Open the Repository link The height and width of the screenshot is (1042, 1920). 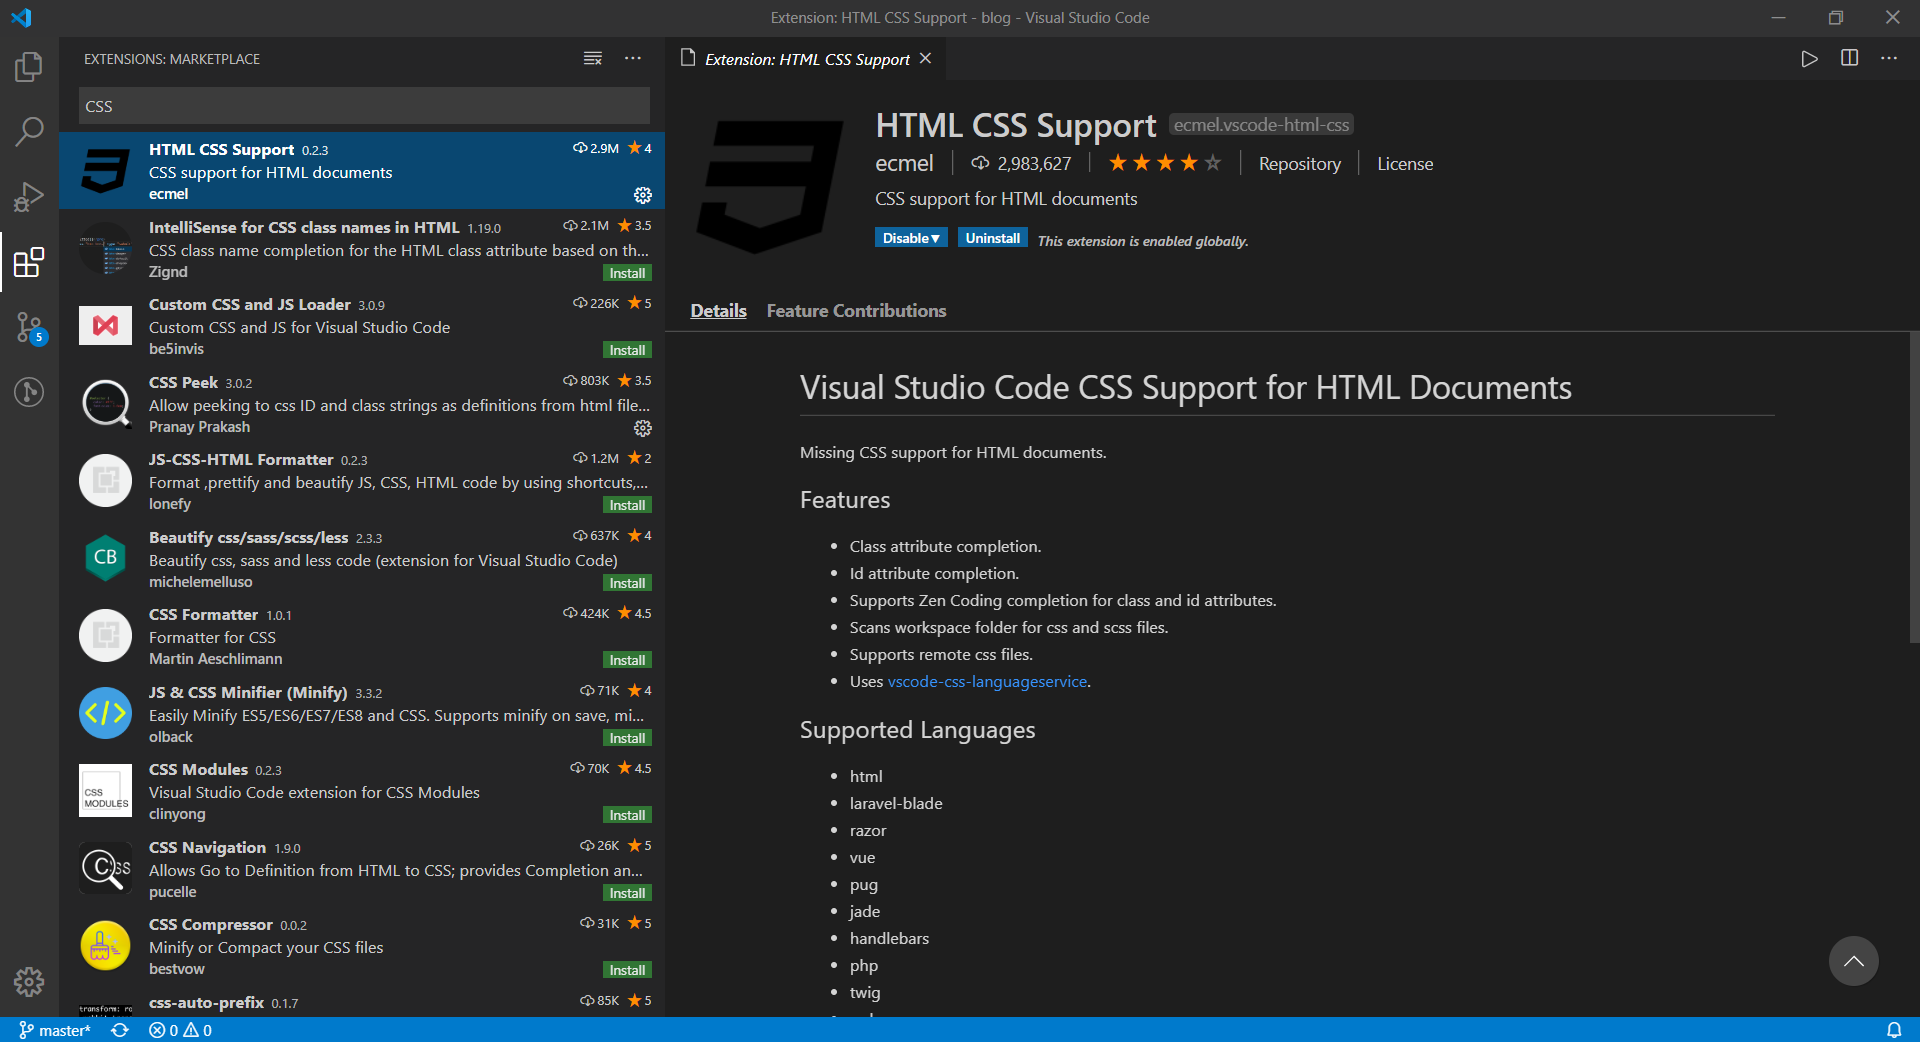tap(1298, 163)
